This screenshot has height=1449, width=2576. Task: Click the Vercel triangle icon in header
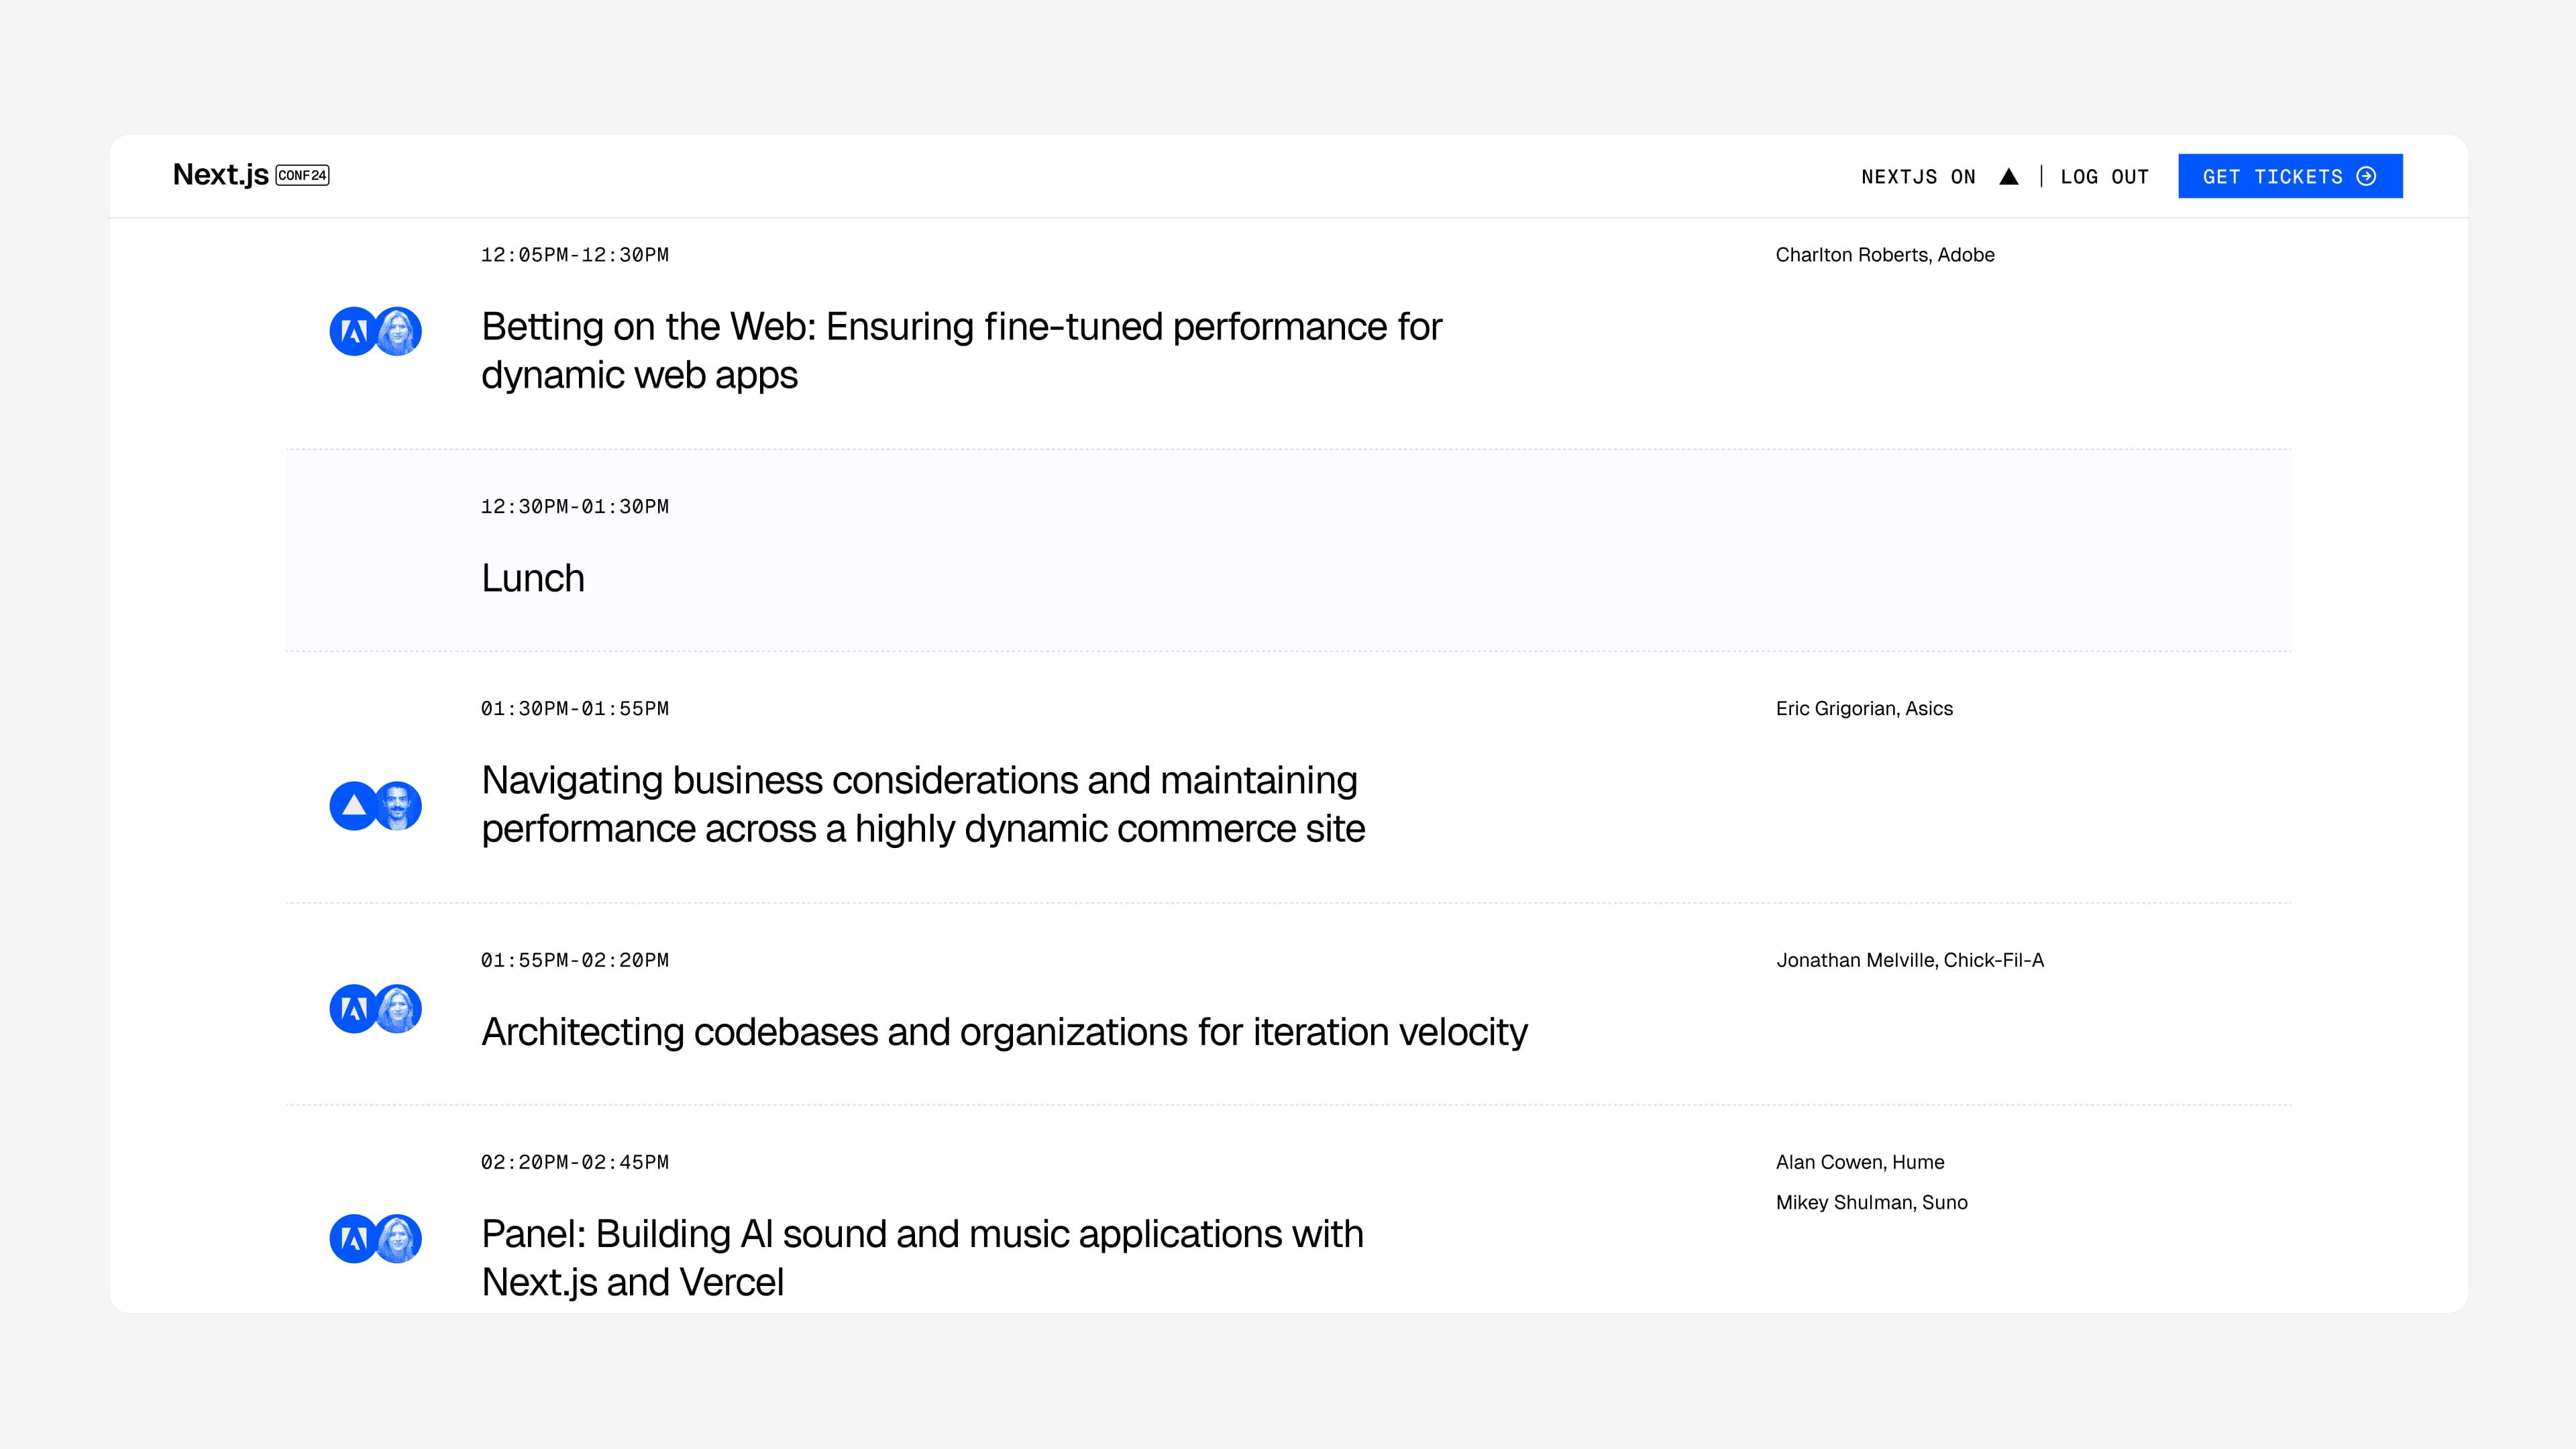tap(2008, 177)
